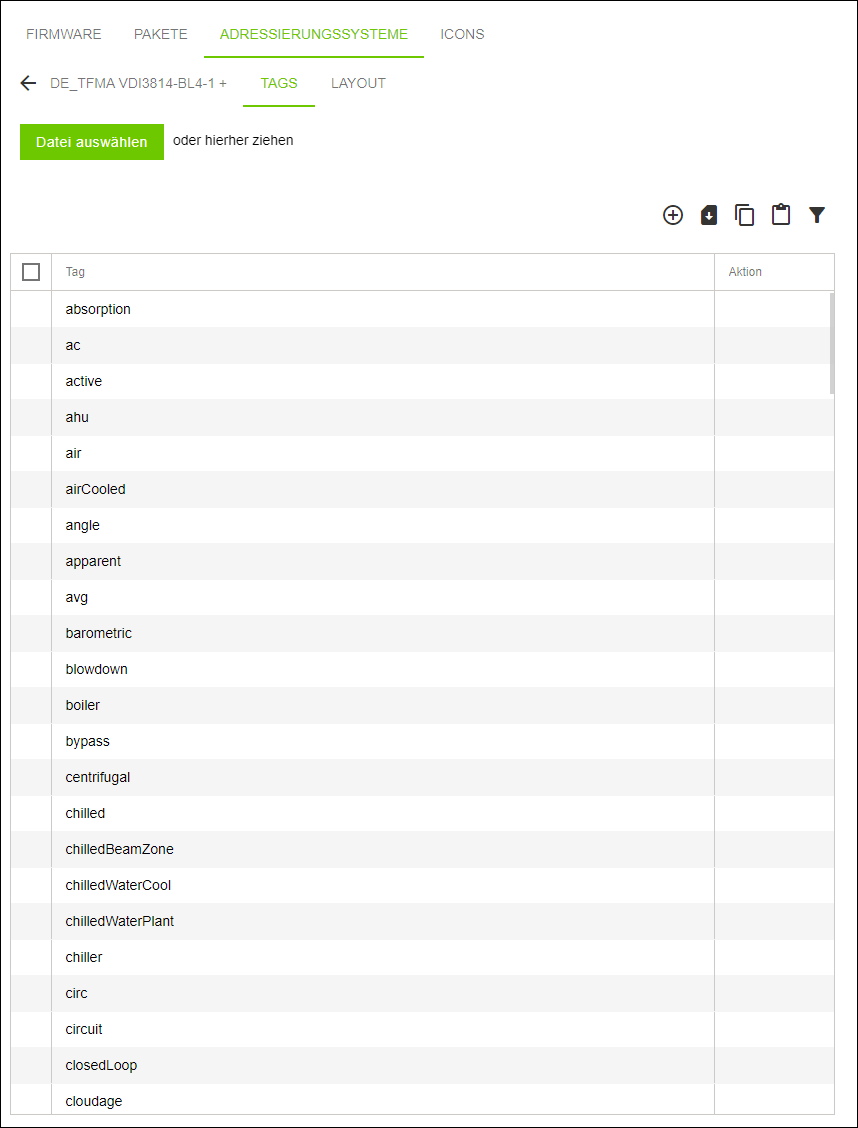858x1128 pixels.
Task: Open the filter funnel icon
Action: click(x=816, y=215)
